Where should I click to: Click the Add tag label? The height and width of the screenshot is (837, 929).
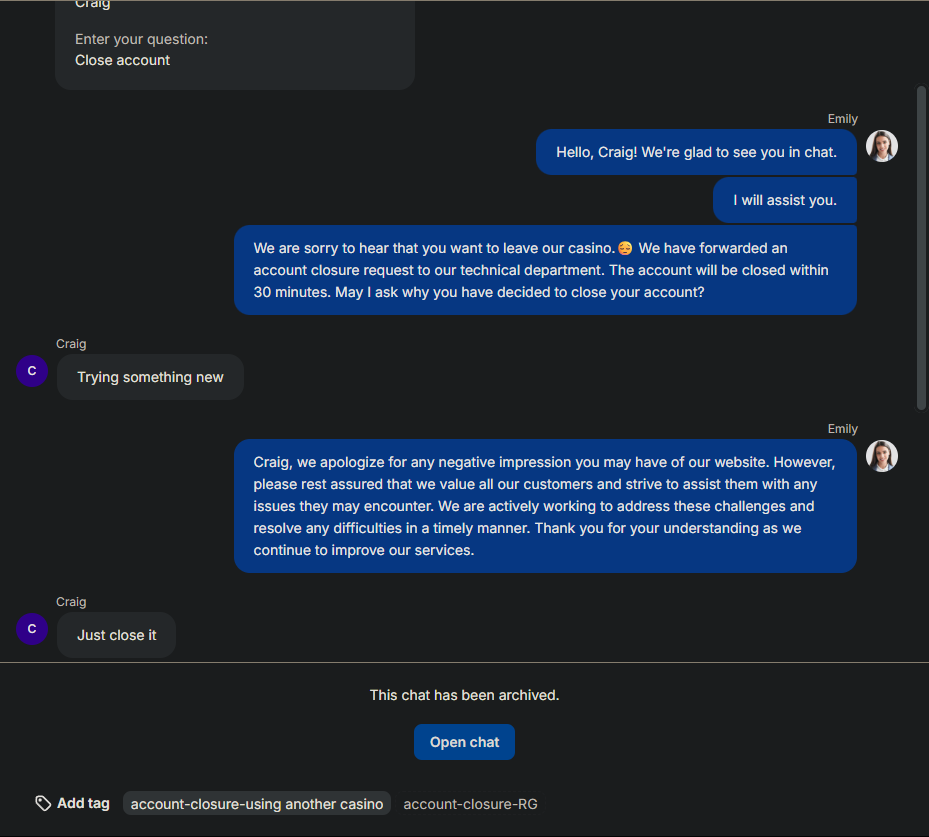pos(83,803)
